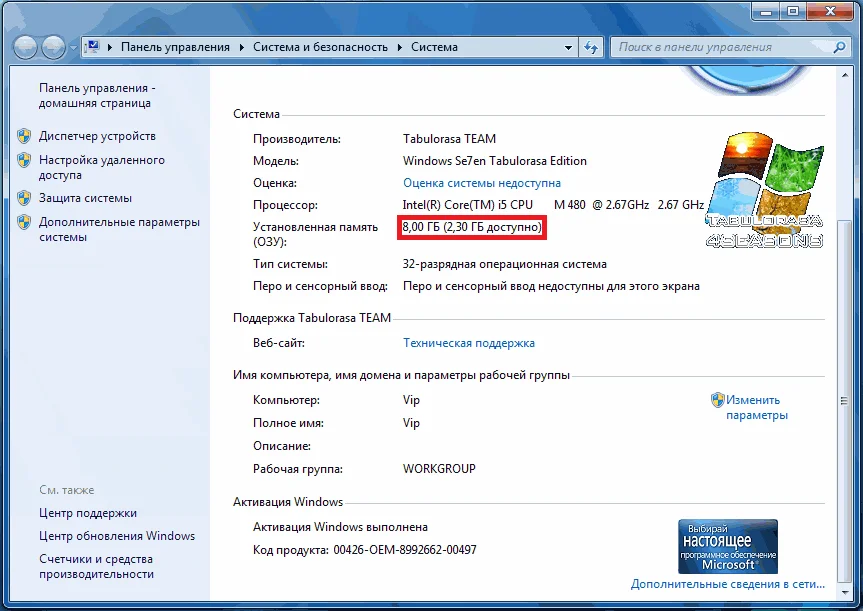Image resolution: width=863 pixels, height=611 pixels.
Task: Click the scrollbar up arrow
Action: pyautogui.click(x=844, y=75)
